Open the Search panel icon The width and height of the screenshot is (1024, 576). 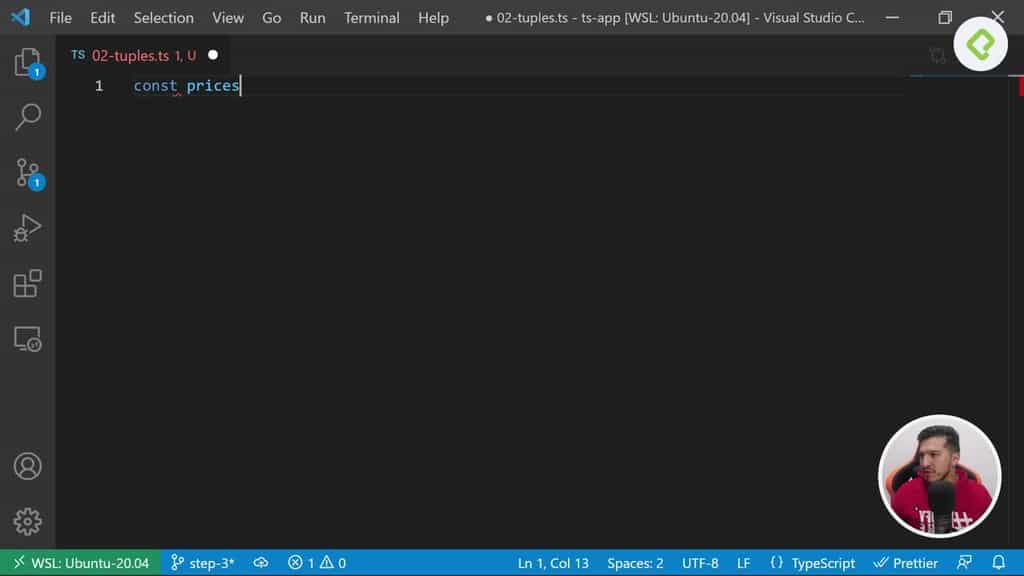27,117
